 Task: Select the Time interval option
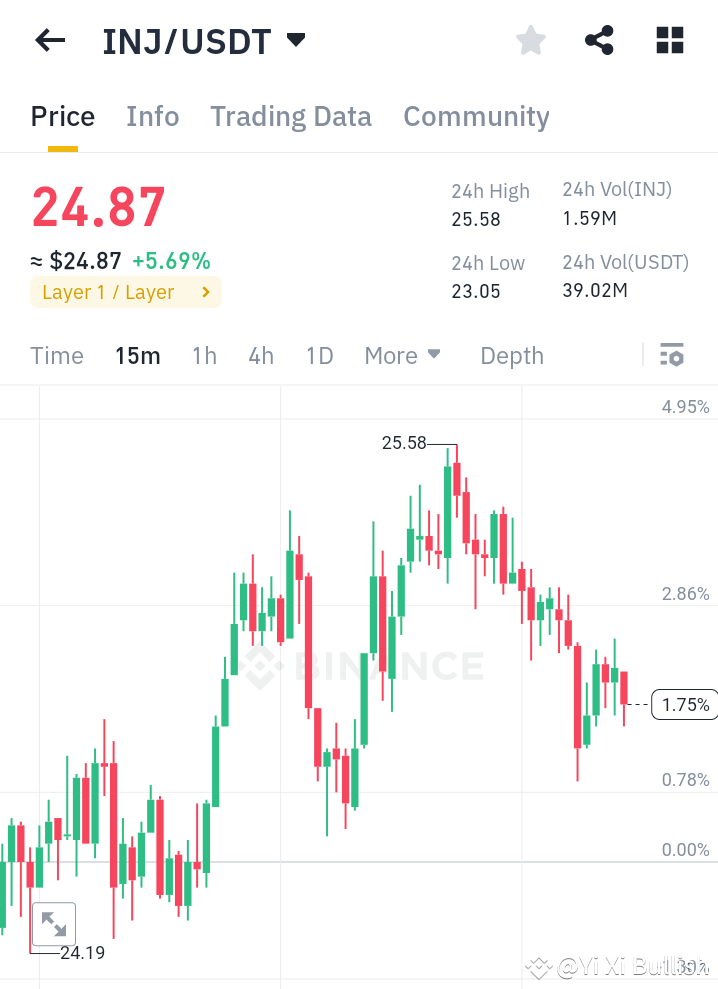(x=56, y=355)
